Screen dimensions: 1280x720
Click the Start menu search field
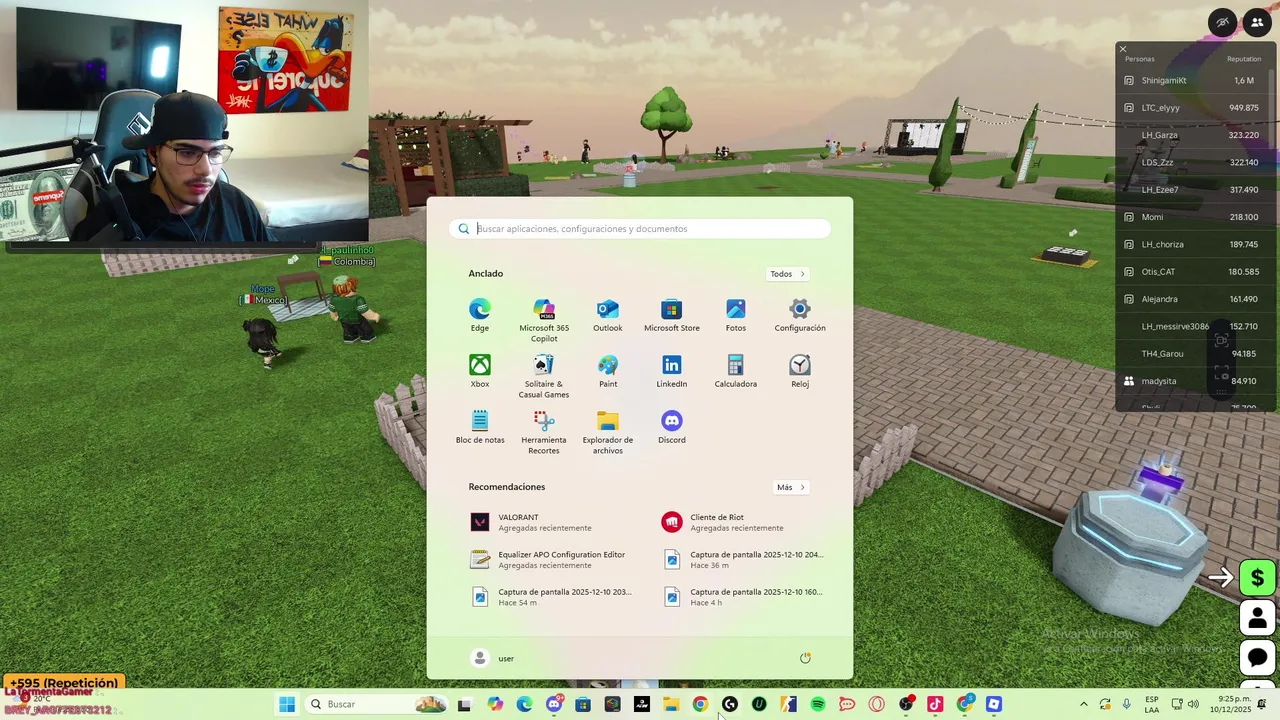(640, 229)
